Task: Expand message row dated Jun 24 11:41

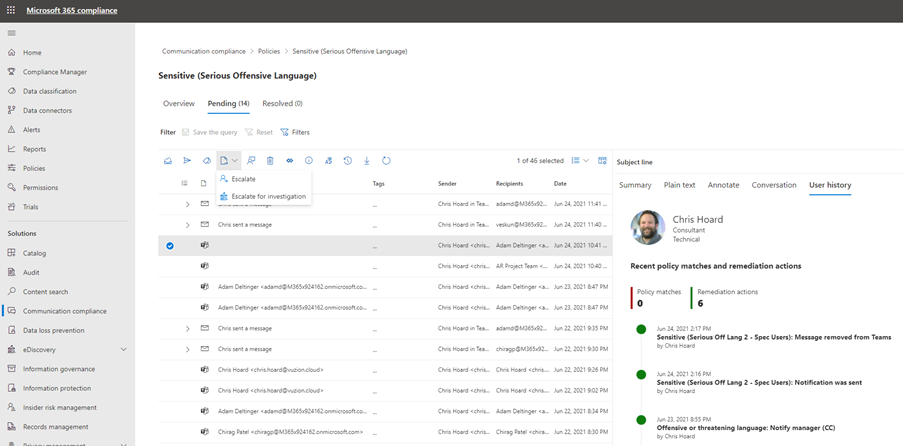Action: (187, 204)
